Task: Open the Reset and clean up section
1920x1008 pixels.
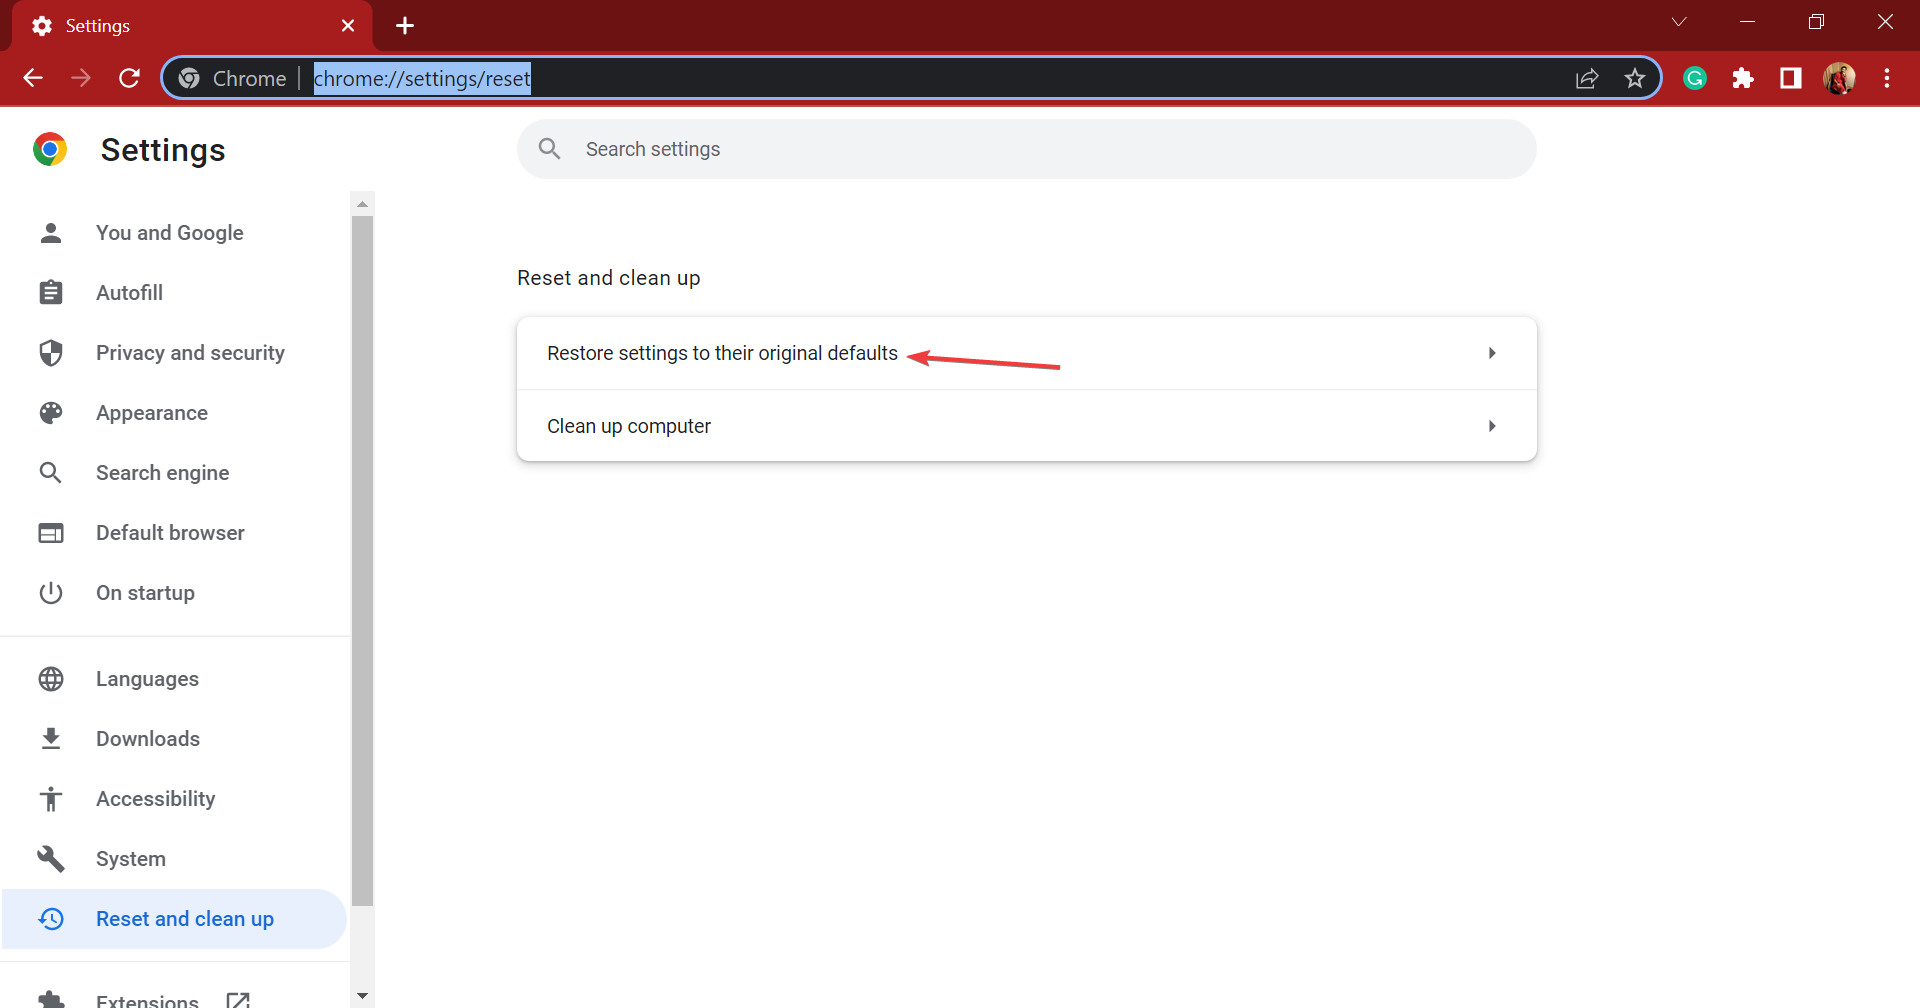Action: pos(185,918)
